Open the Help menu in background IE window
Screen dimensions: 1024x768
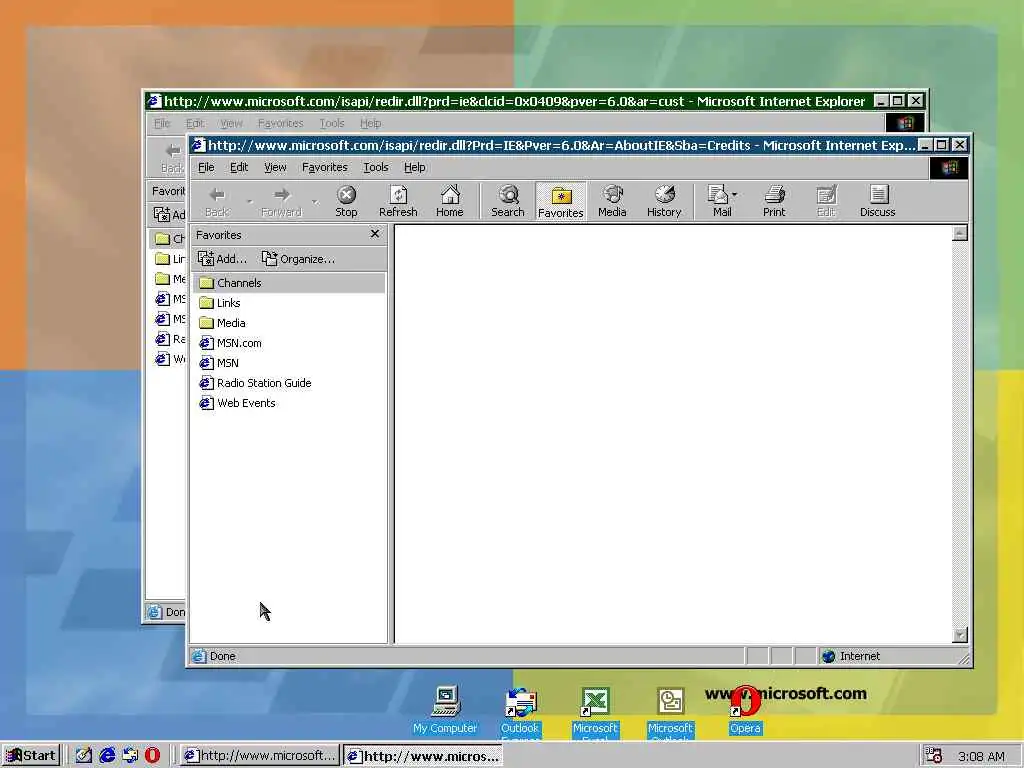370,123
